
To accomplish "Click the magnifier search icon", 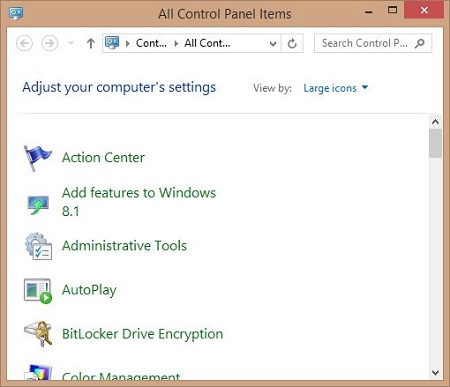I will (420, 43).
